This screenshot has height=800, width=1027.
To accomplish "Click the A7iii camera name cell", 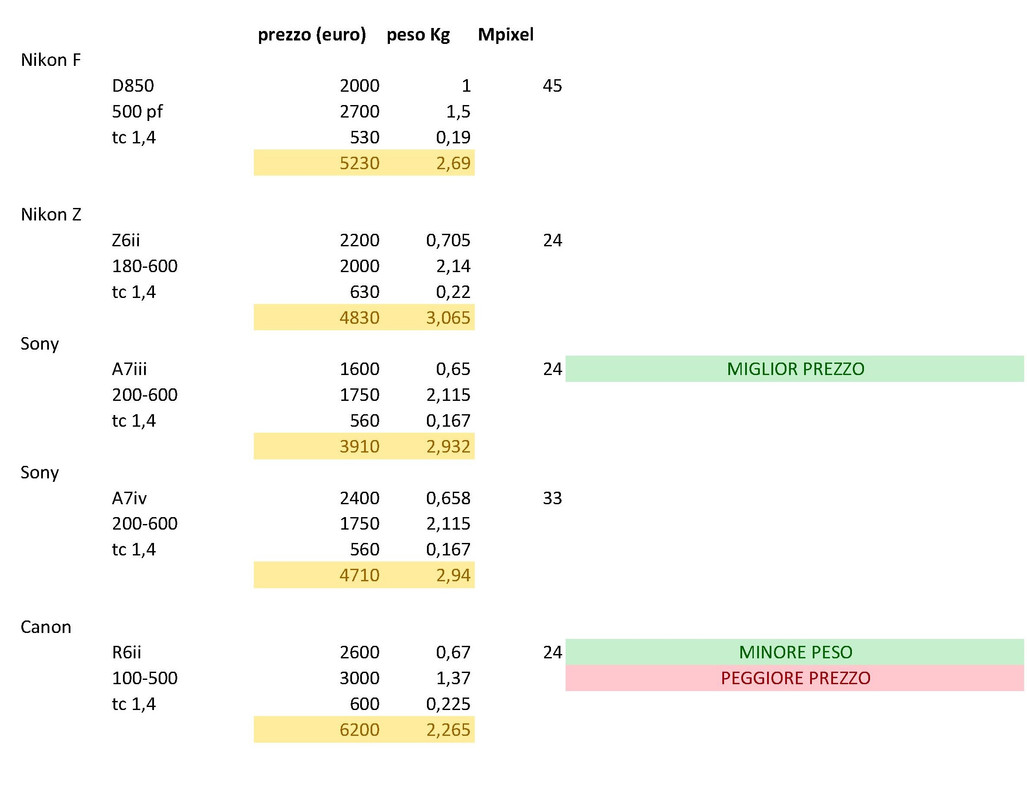I will pos(129,369).
